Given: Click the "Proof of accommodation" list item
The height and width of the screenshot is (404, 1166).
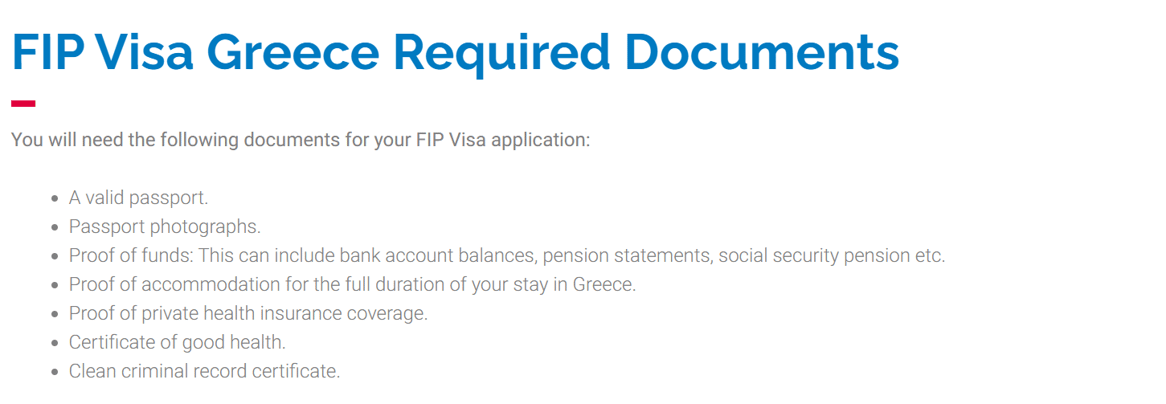Looking at the screenshot, I should click(x=352, y=285).
